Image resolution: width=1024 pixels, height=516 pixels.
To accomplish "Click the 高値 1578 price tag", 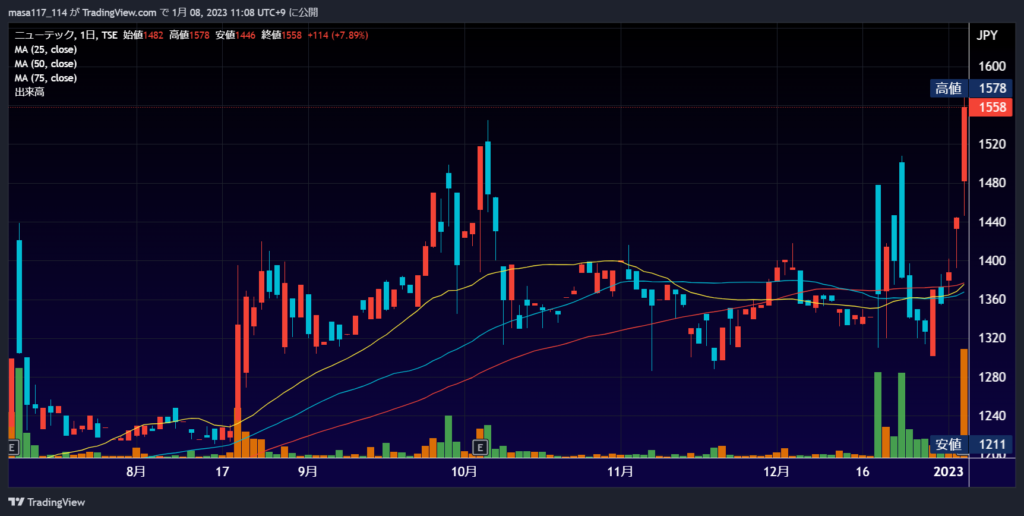I will 971,88.
